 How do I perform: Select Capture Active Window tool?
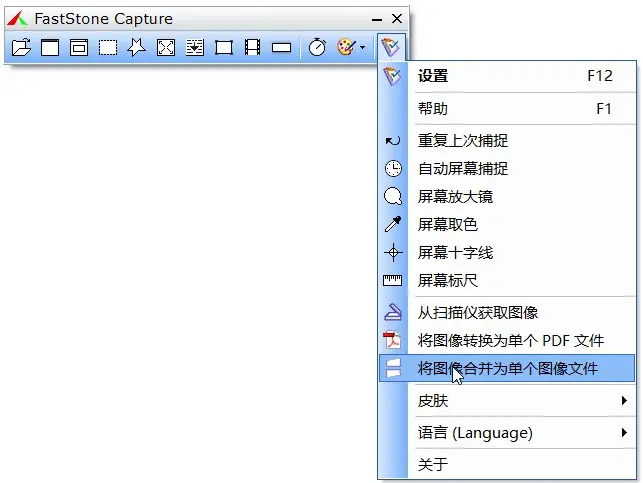[50, 48]
